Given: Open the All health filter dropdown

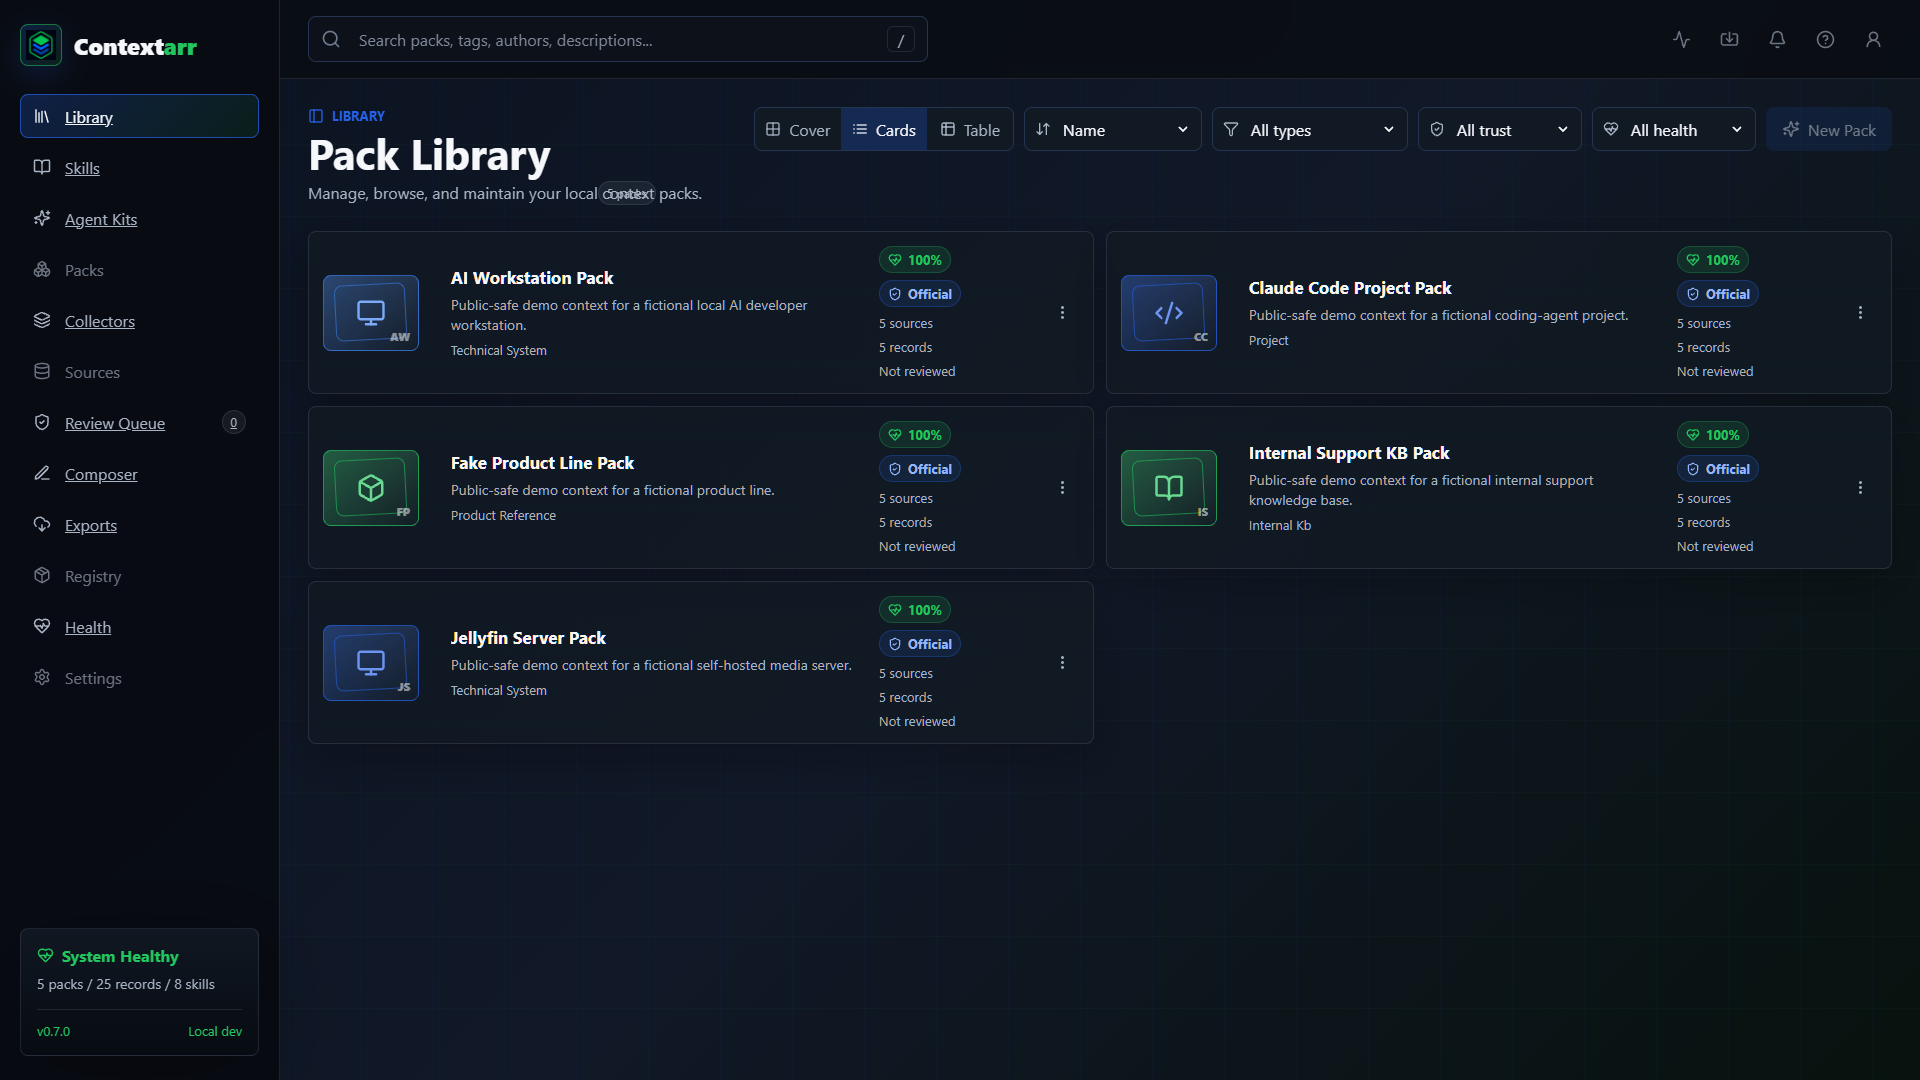Looking at the screenshot, I should click(1673, 130).
